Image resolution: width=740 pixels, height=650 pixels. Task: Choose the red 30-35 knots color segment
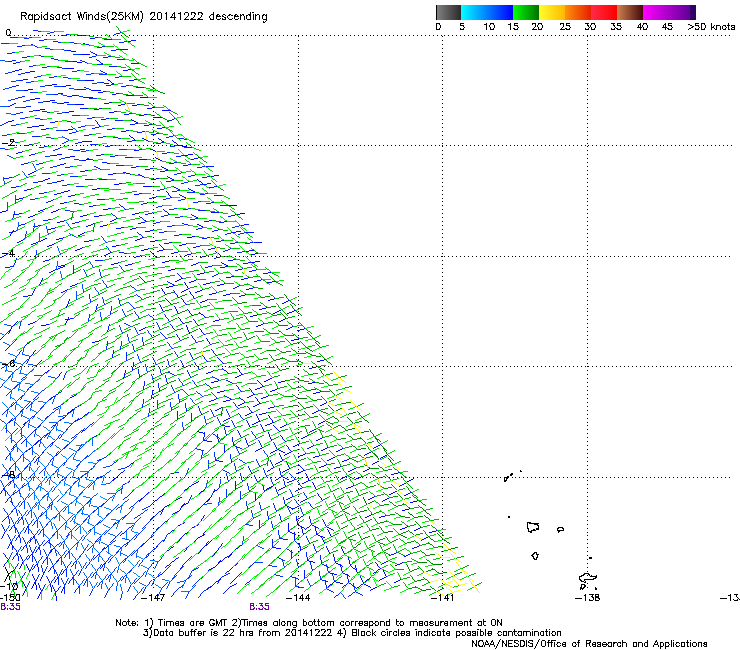pos(604,12)
